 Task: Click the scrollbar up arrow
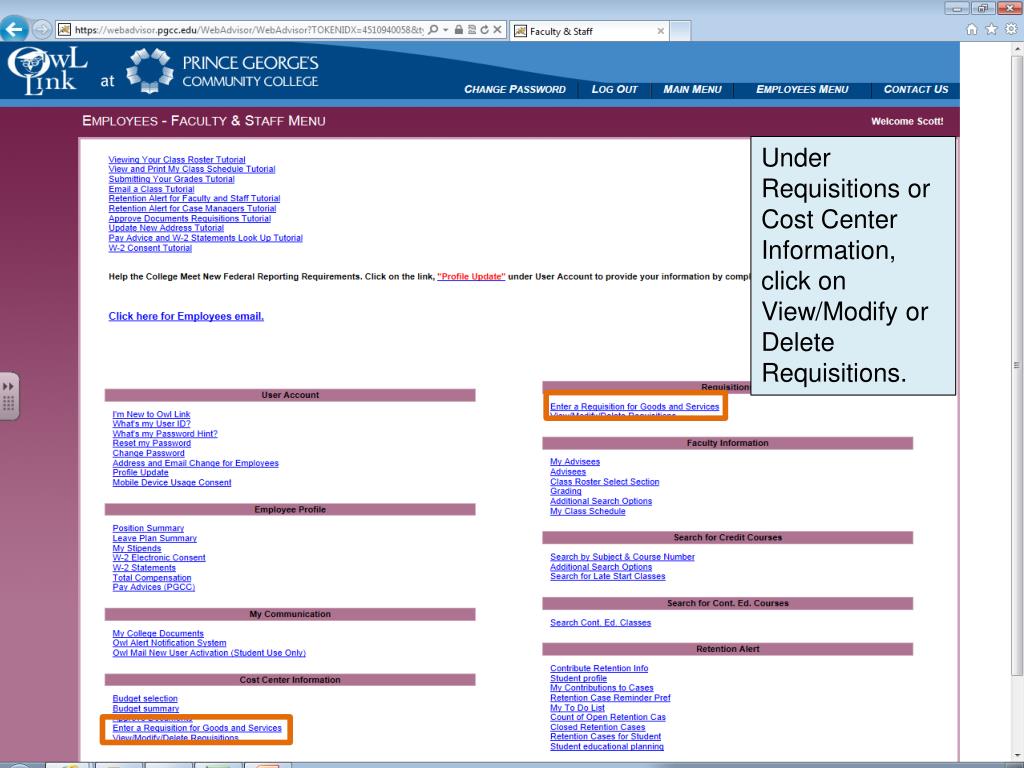coord(1017,50)
